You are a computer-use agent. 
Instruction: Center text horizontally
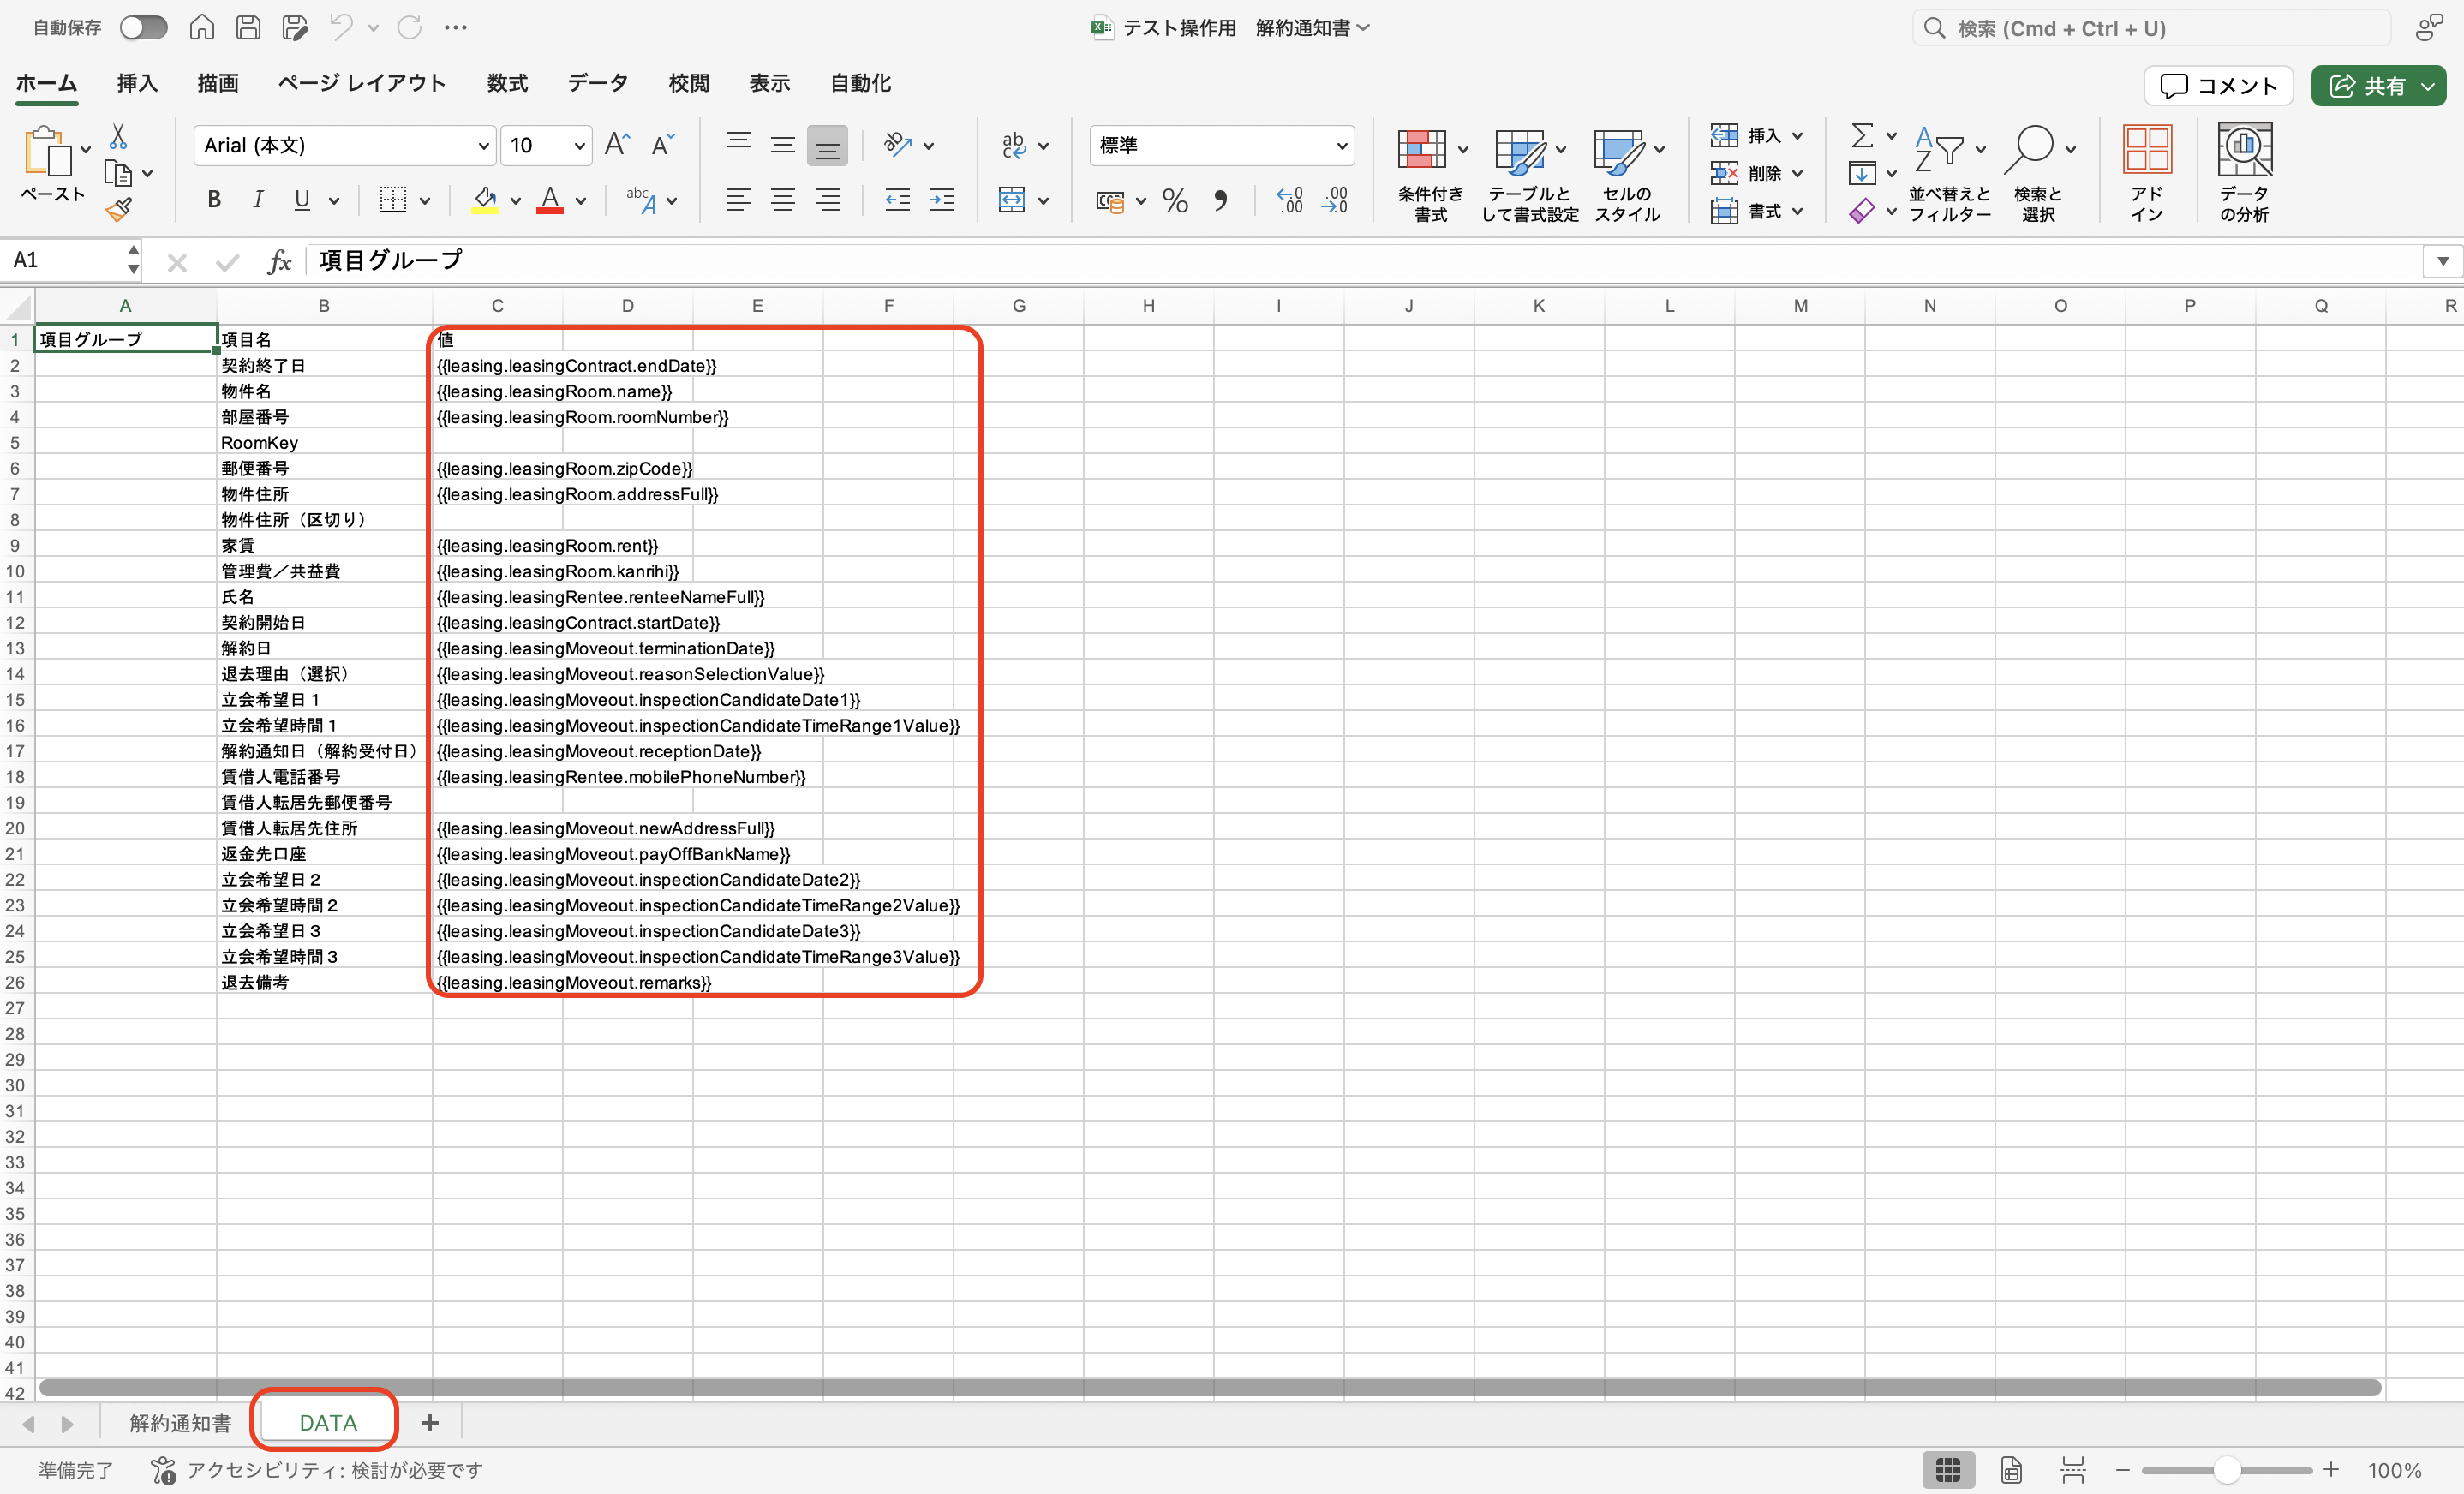(x=783, y=200)
